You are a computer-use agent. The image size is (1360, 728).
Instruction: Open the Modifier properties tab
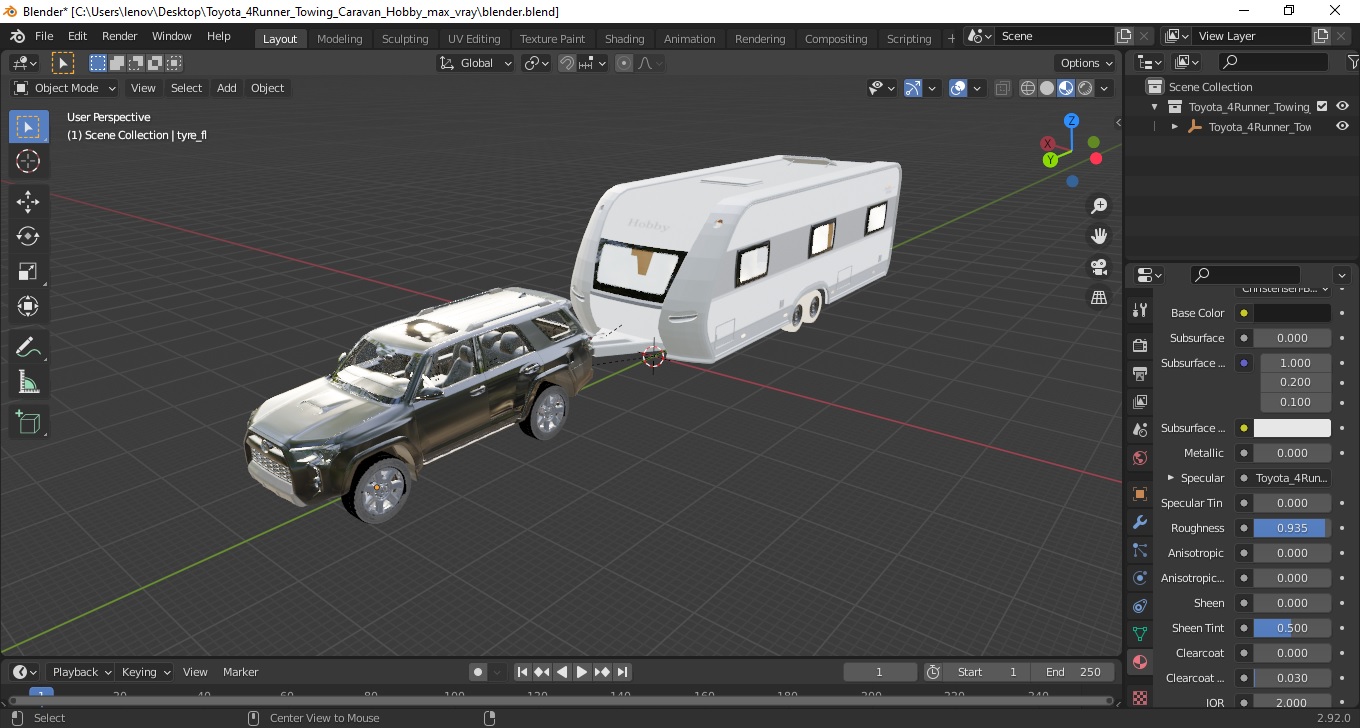pos(1139,522)
